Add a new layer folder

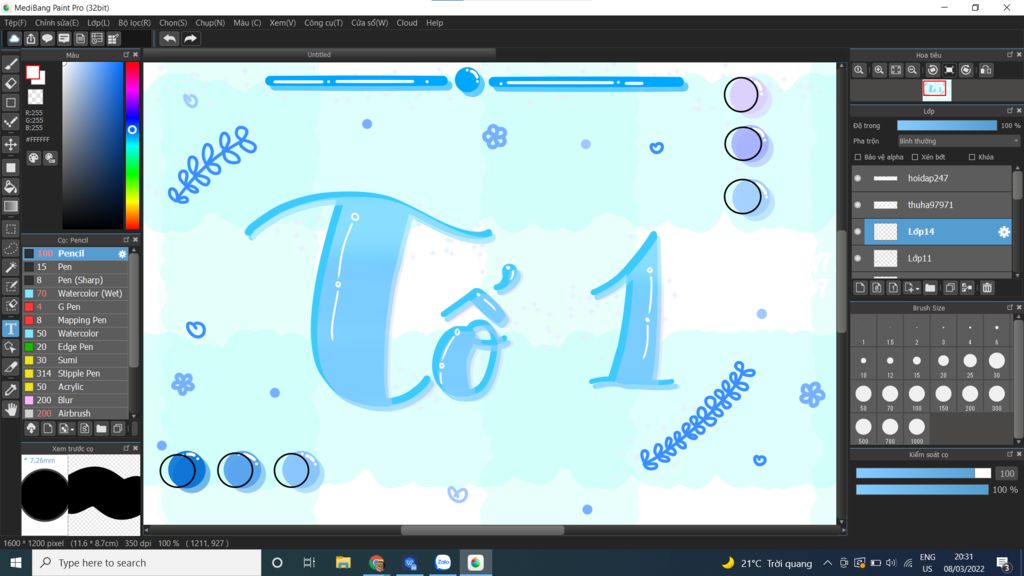(x=930, y=287)
